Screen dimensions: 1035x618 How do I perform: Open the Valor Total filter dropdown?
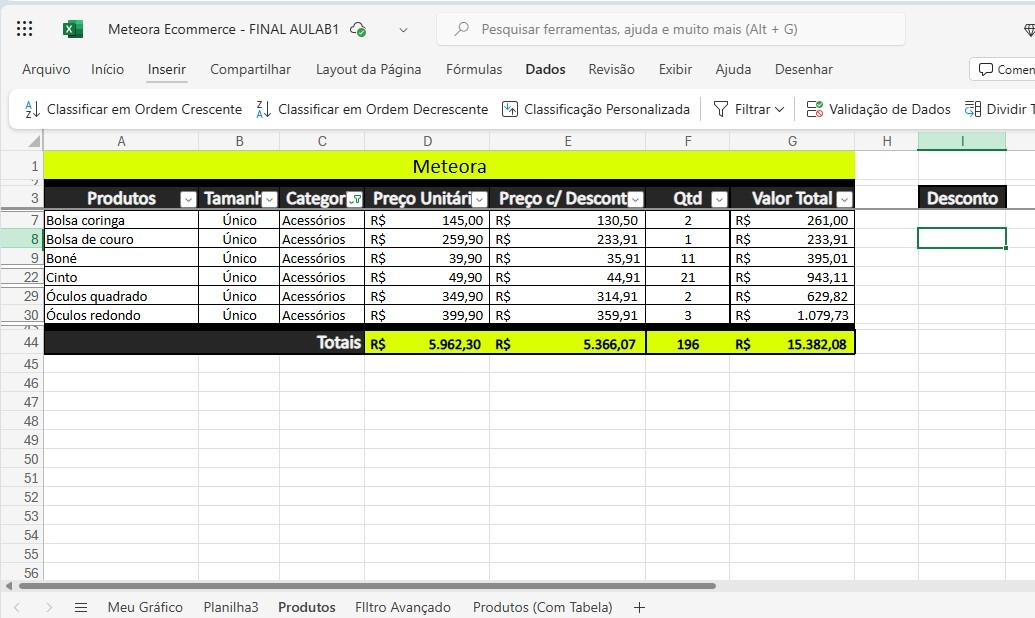click(x=844, y=199)
